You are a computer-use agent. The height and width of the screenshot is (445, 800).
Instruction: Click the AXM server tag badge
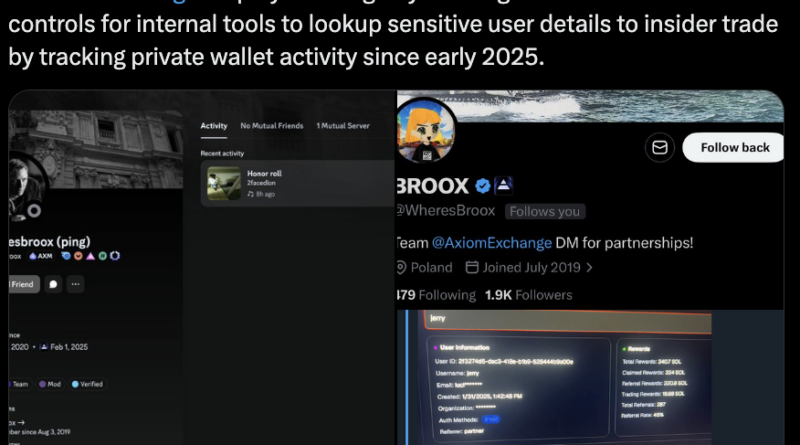[x=41, y=256]
